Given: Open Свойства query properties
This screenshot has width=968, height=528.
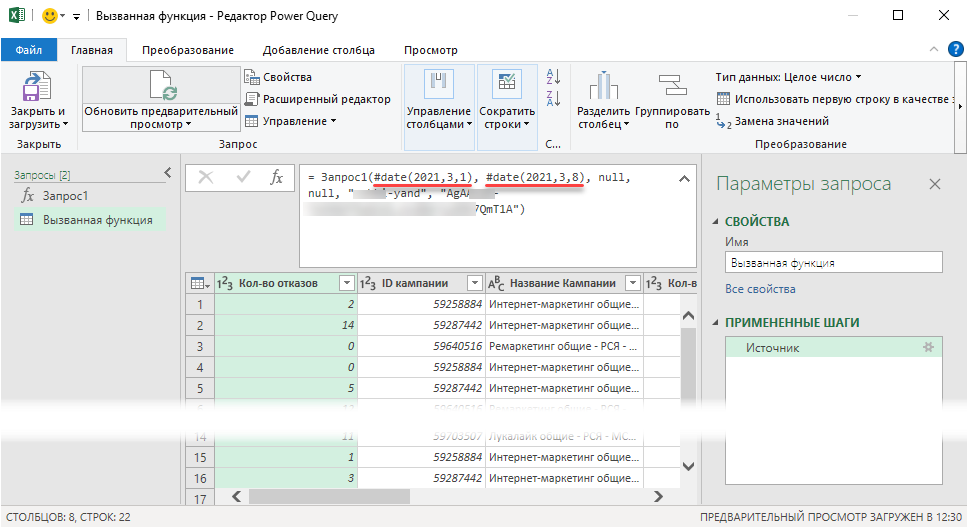Looking at the screenshot, I should 278,77.
